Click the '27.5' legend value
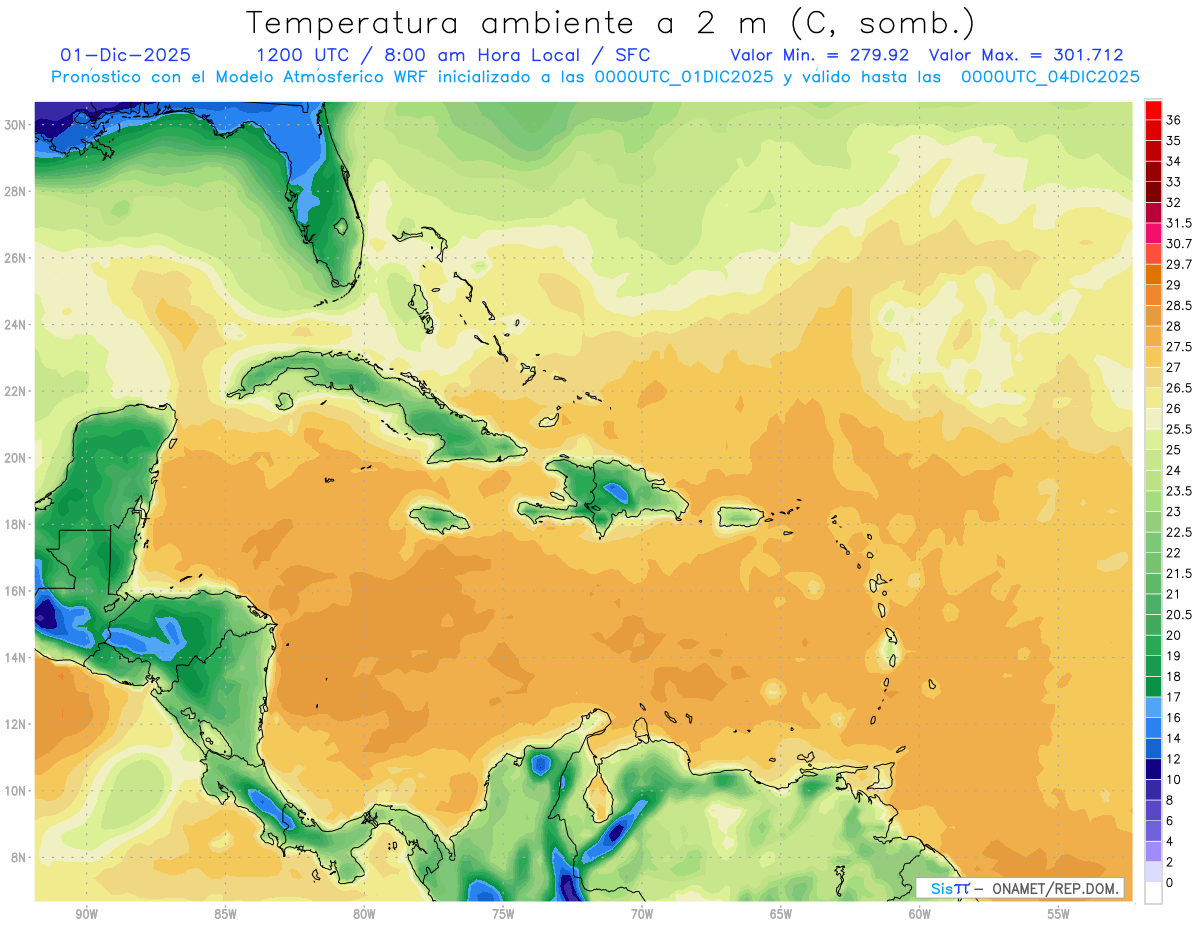Screen dimensions: 1200x927 (x=1179, y=347)
